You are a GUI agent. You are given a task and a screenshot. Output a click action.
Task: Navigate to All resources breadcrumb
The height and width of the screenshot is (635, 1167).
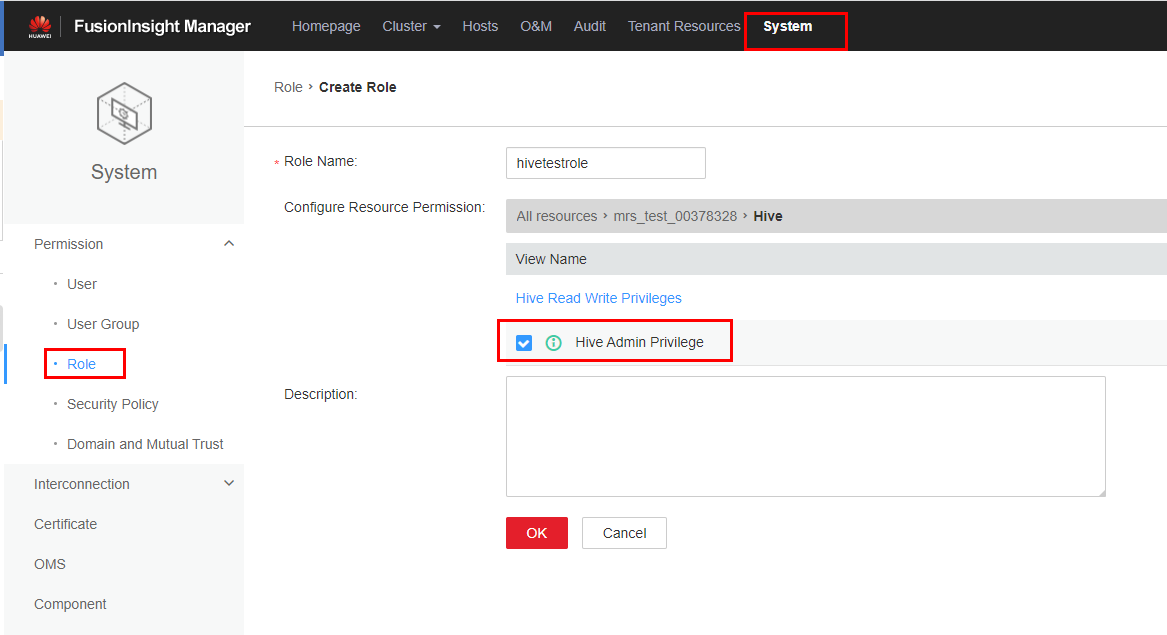point(556,216)
